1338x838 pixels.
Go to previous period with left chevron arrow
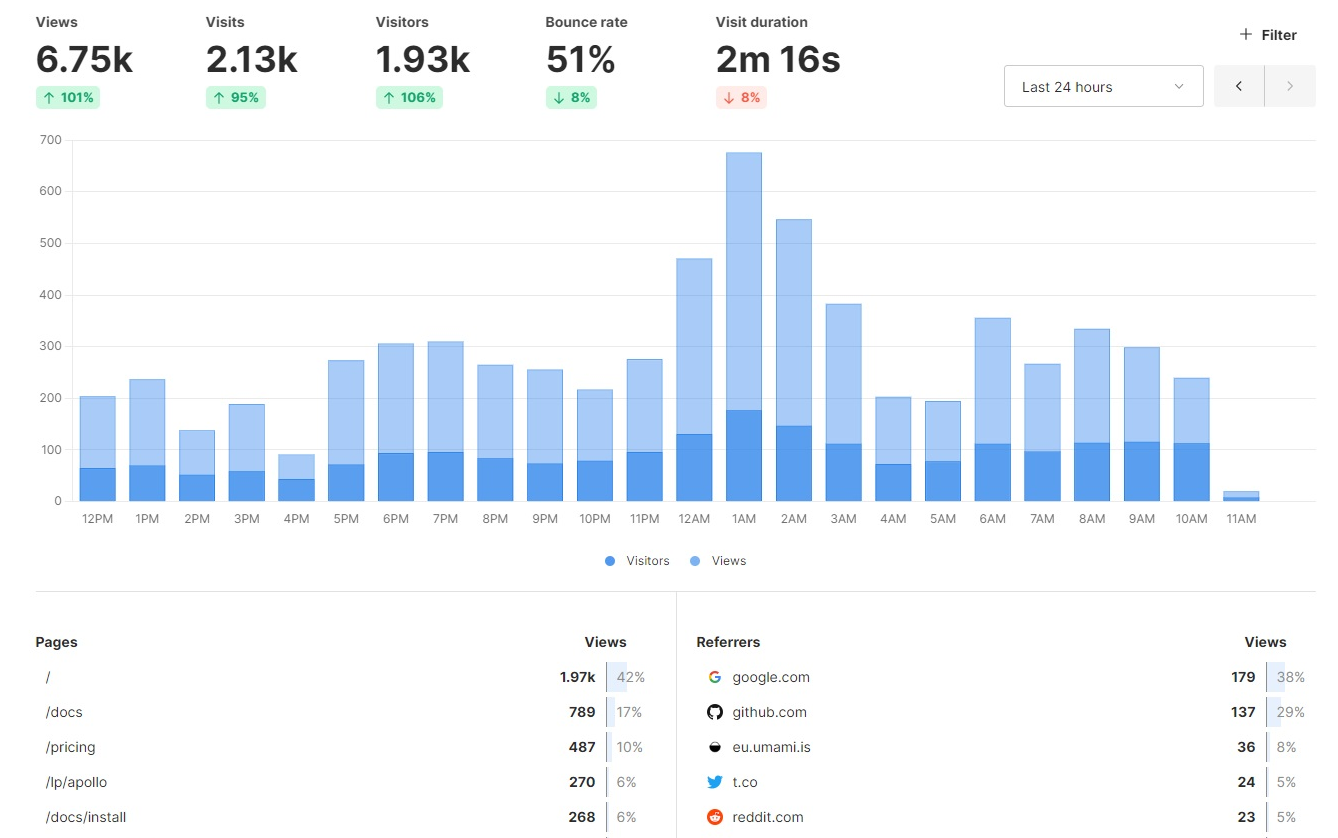pos(1238,86)
